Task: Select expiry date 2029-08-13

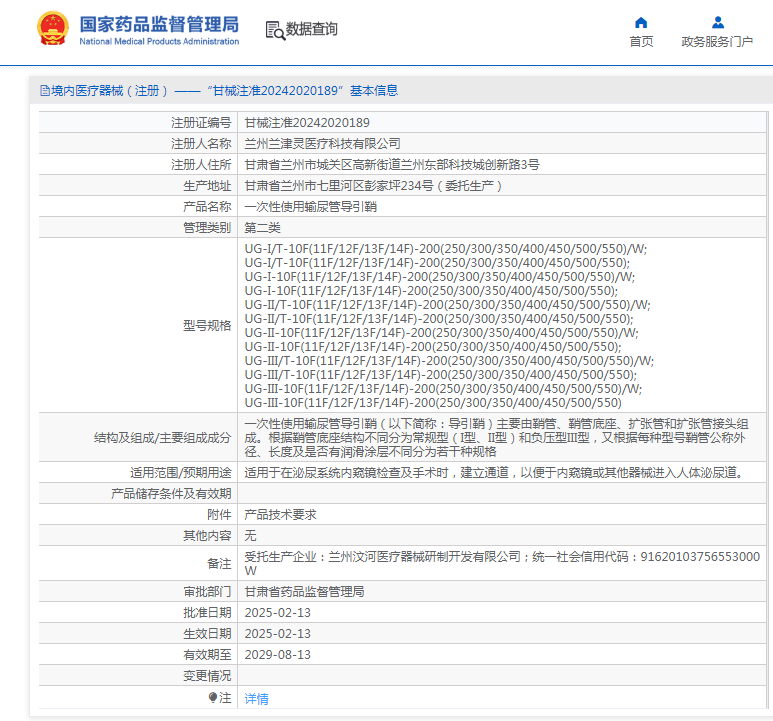Action: tap(278, 654)
